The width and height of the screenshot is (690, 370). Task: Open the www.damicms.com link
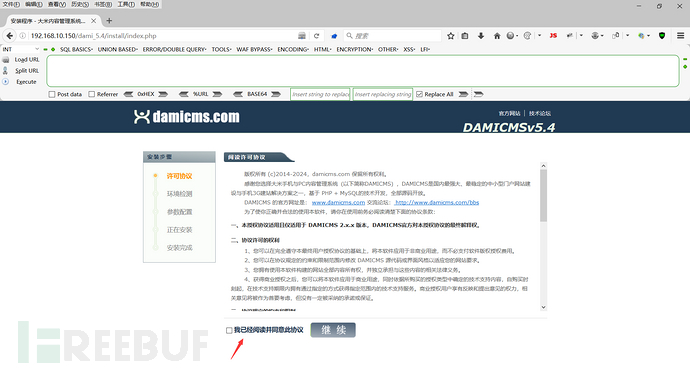338,202
